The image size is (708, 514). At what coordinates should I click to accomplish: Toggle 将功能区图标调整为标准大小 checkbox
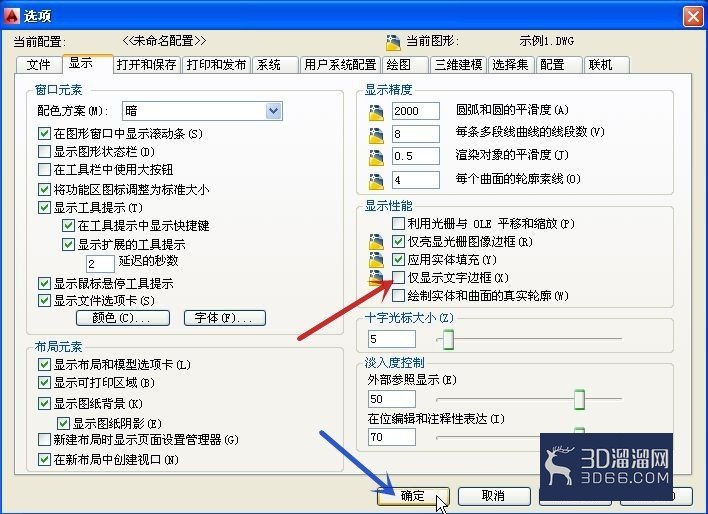(x=44, y=189)
